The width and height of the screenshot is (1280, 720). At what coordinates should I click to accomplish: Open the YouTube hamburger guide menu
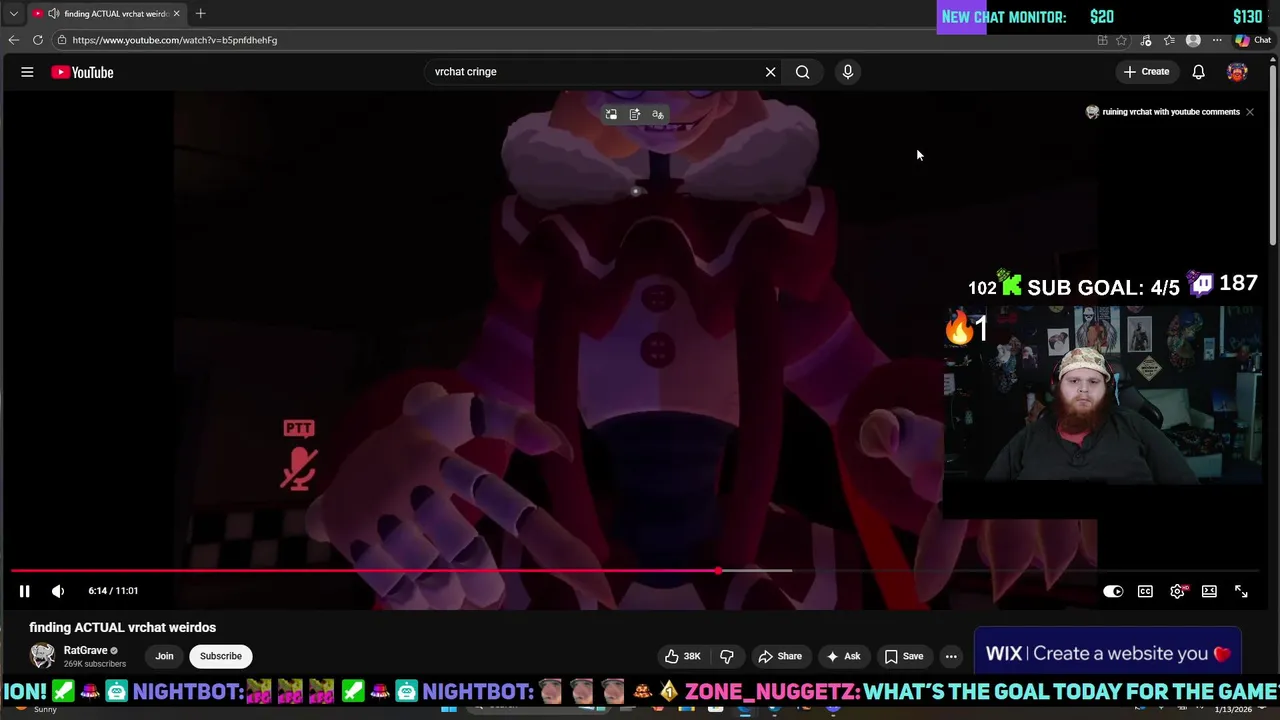click(x=27, y=72)
